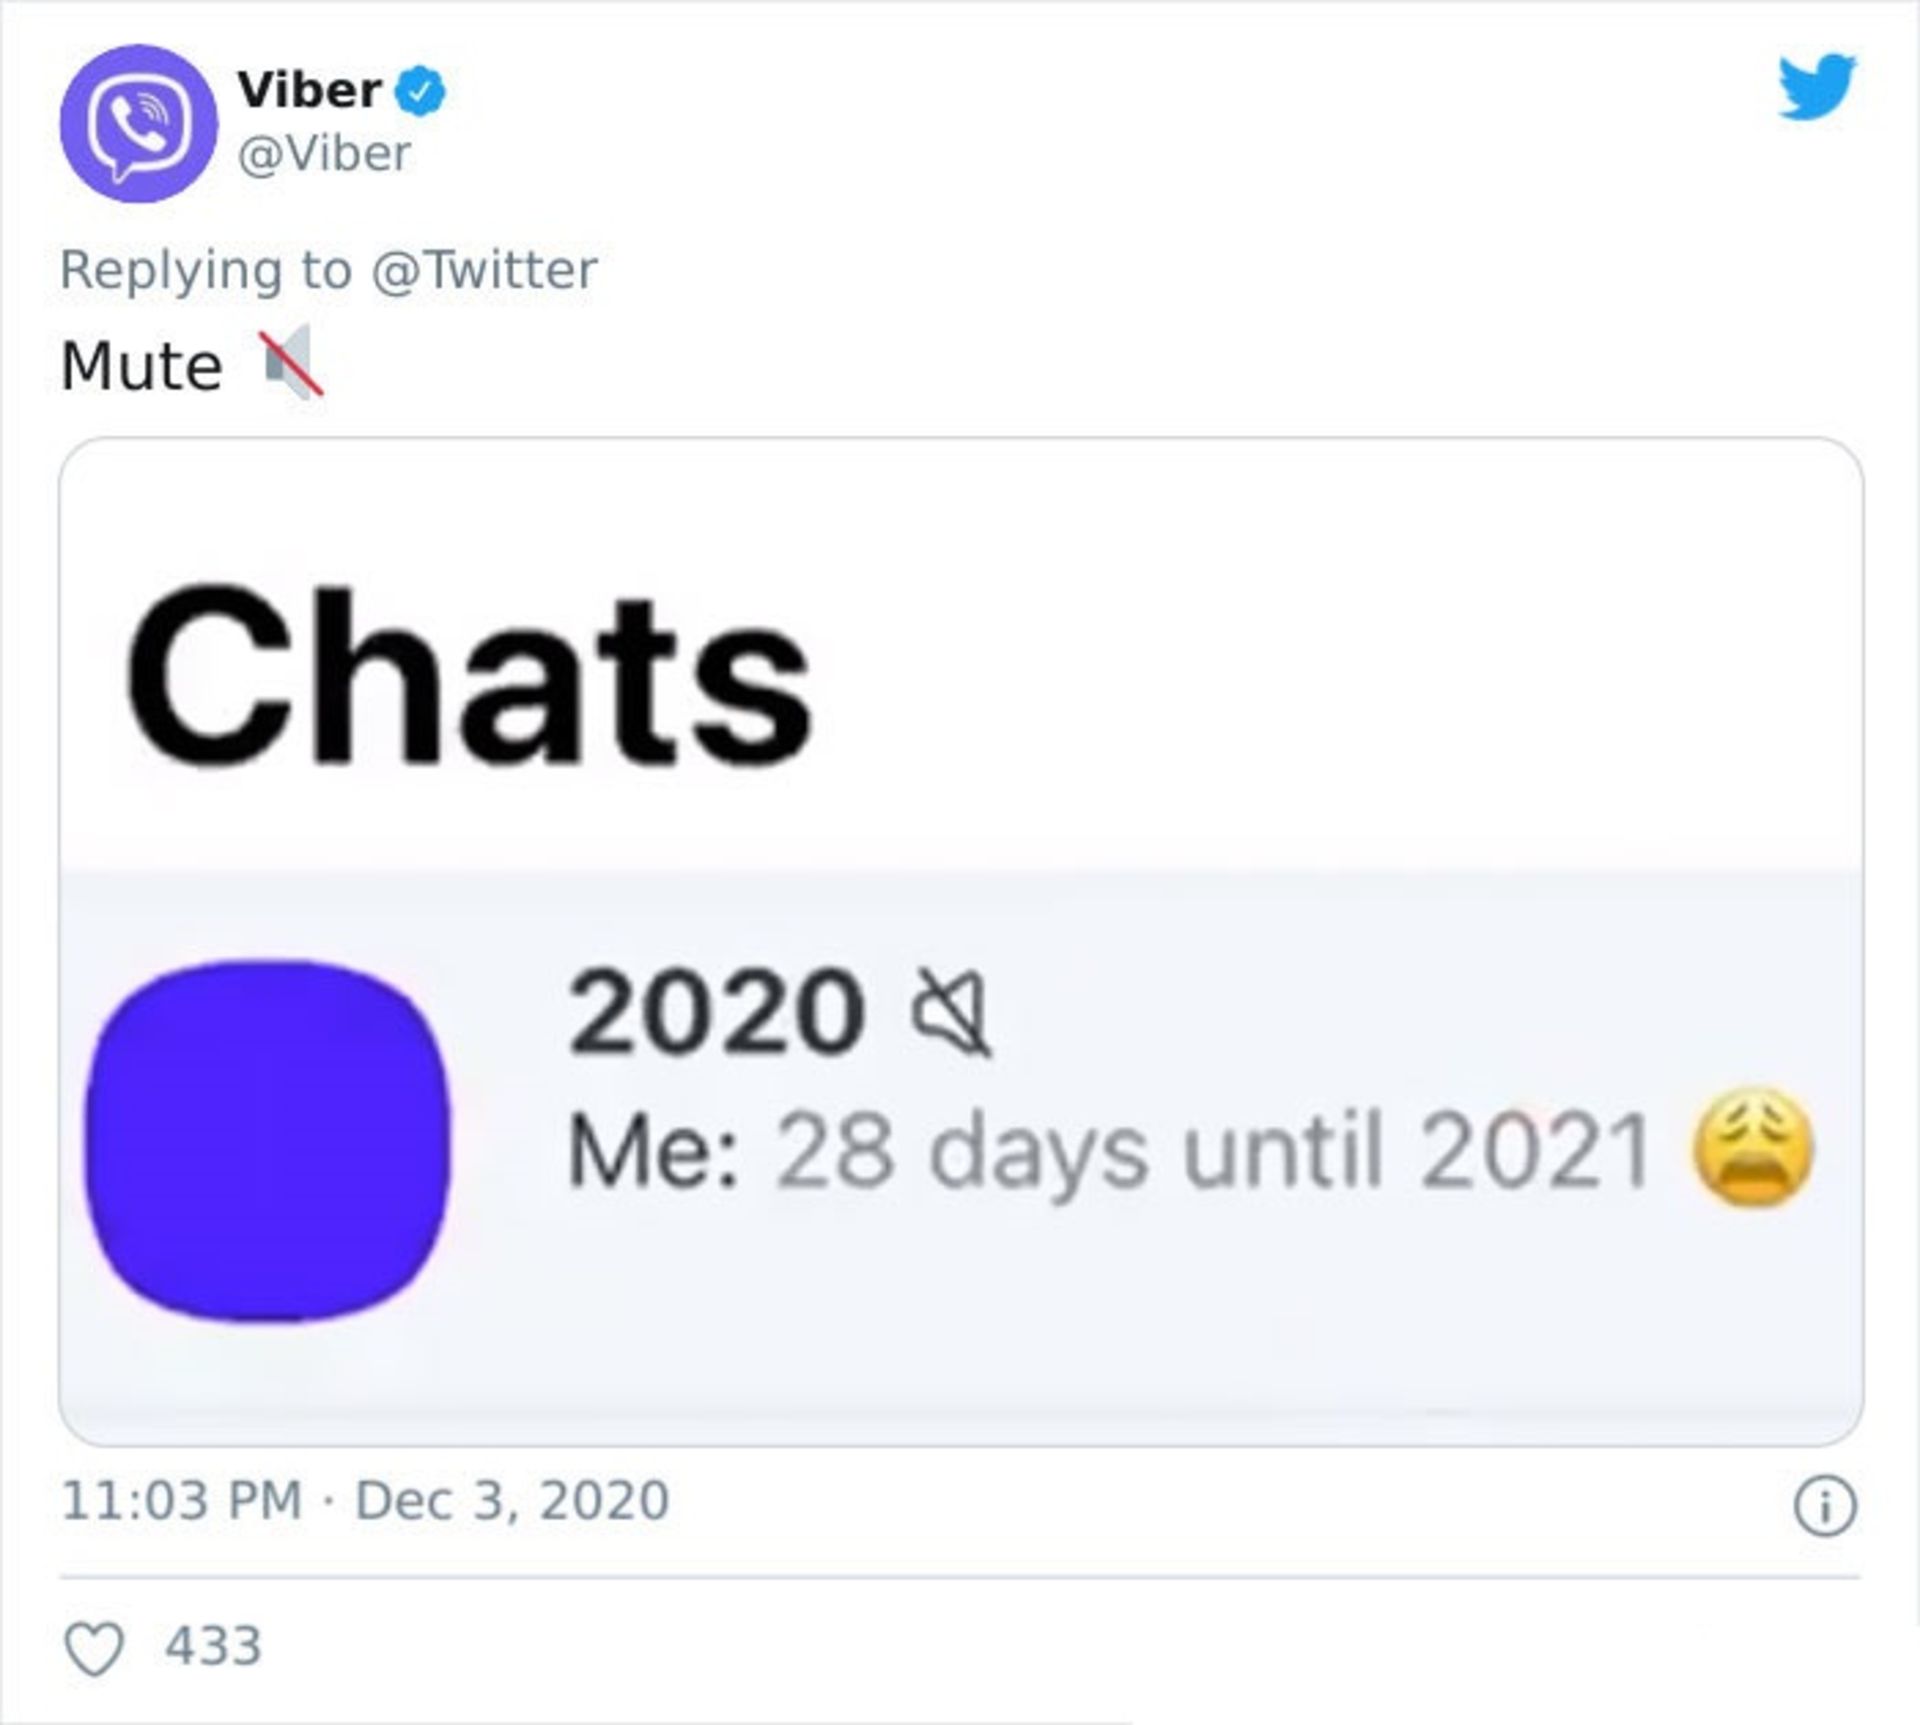This screenshot has width=1920, height=1725.
Task: Click the 'Replying to' label
Action: (x=206, y=271)
